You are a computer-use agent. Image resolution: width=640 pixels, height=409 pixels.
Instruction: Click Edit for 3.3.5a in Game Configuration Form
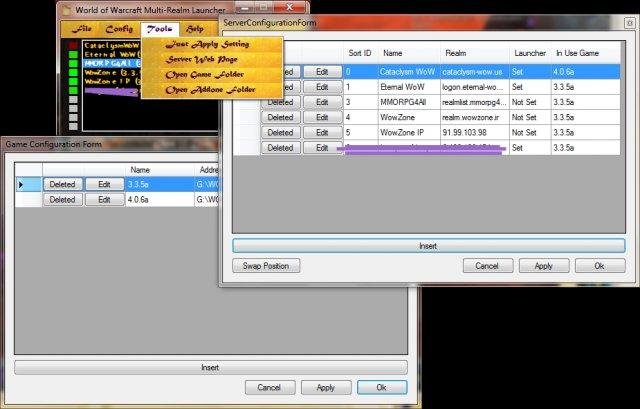click(104, 184)
